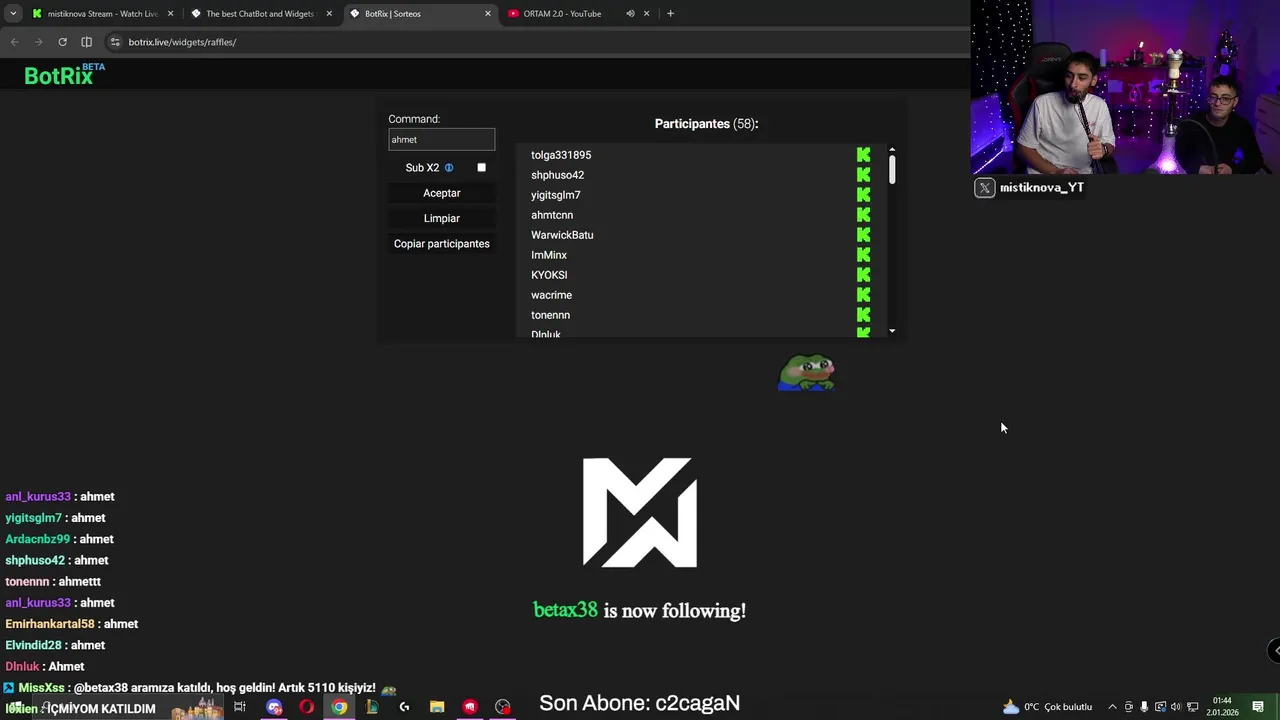Enable the Sub X2 checkbox
This screenshot has height=720, width=1280.
(x=481, y=168)
